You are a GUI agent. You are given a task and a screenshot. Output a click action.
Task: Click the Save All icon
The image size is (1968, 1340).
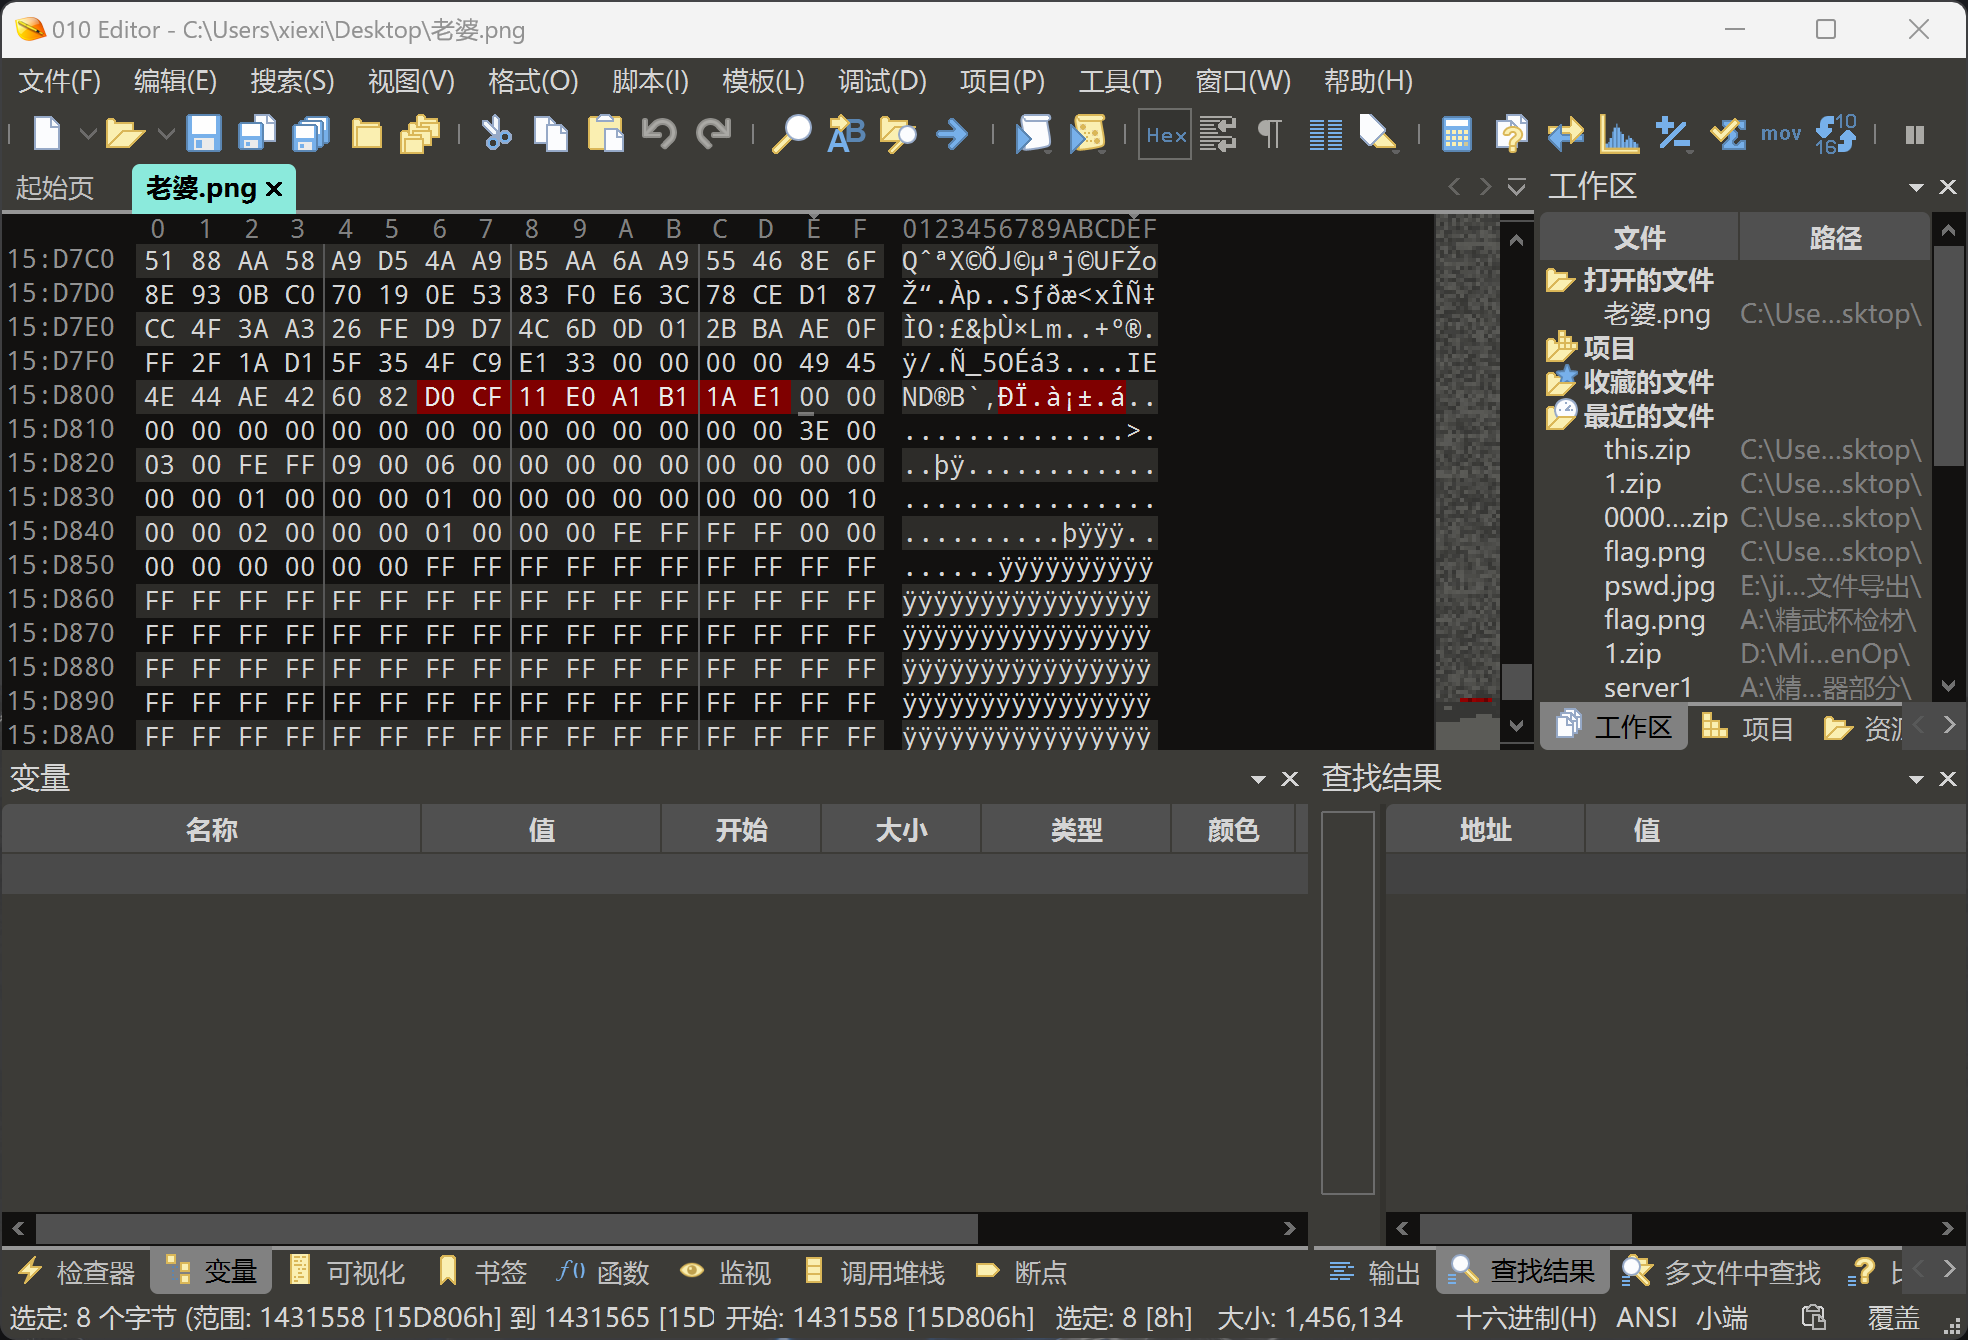(311, 133)
